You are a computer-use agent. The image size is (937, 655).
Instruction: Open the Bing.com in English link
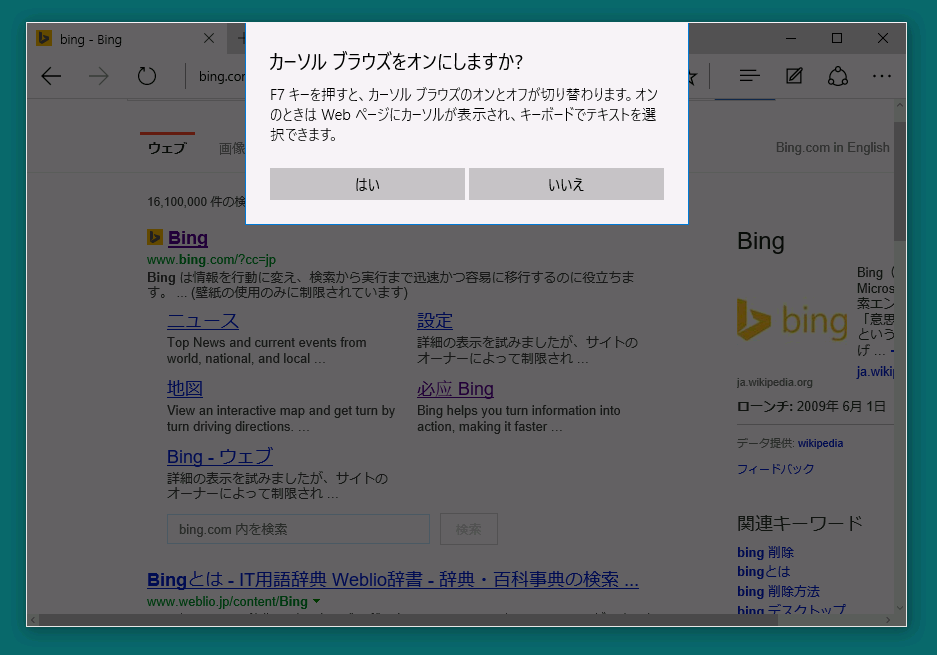832,147
